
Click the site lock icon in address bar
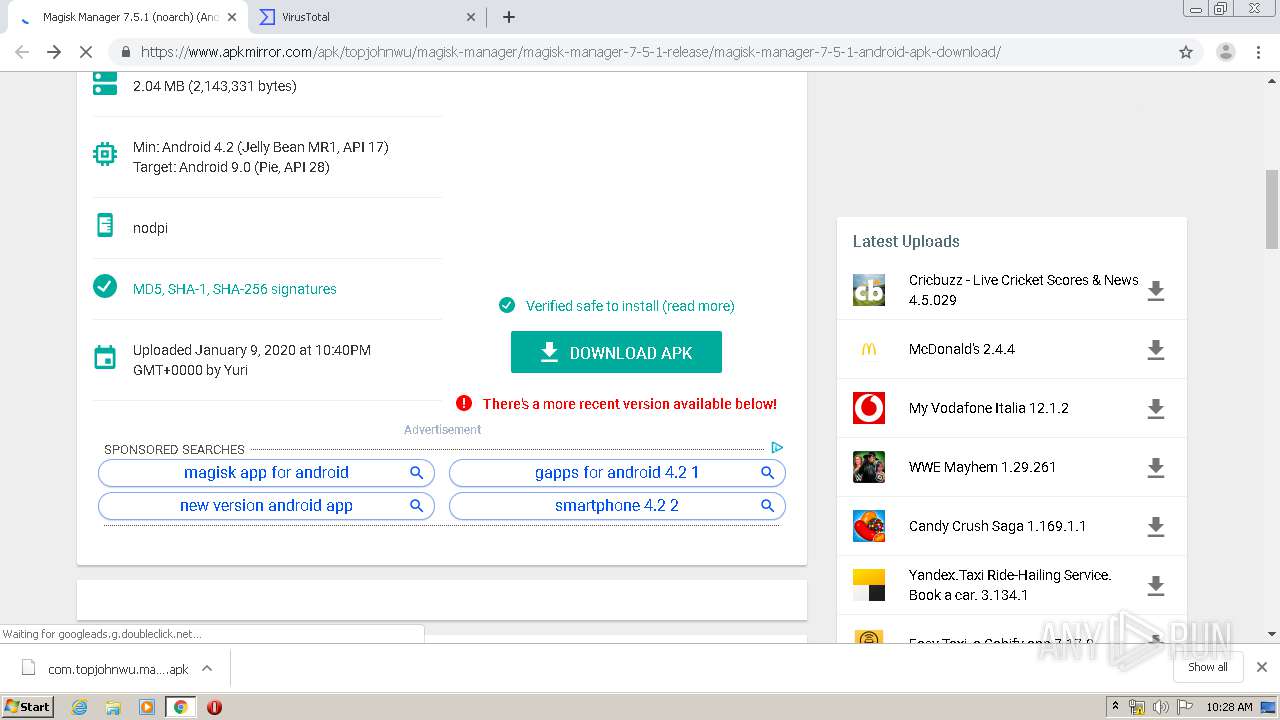point(126,52)
